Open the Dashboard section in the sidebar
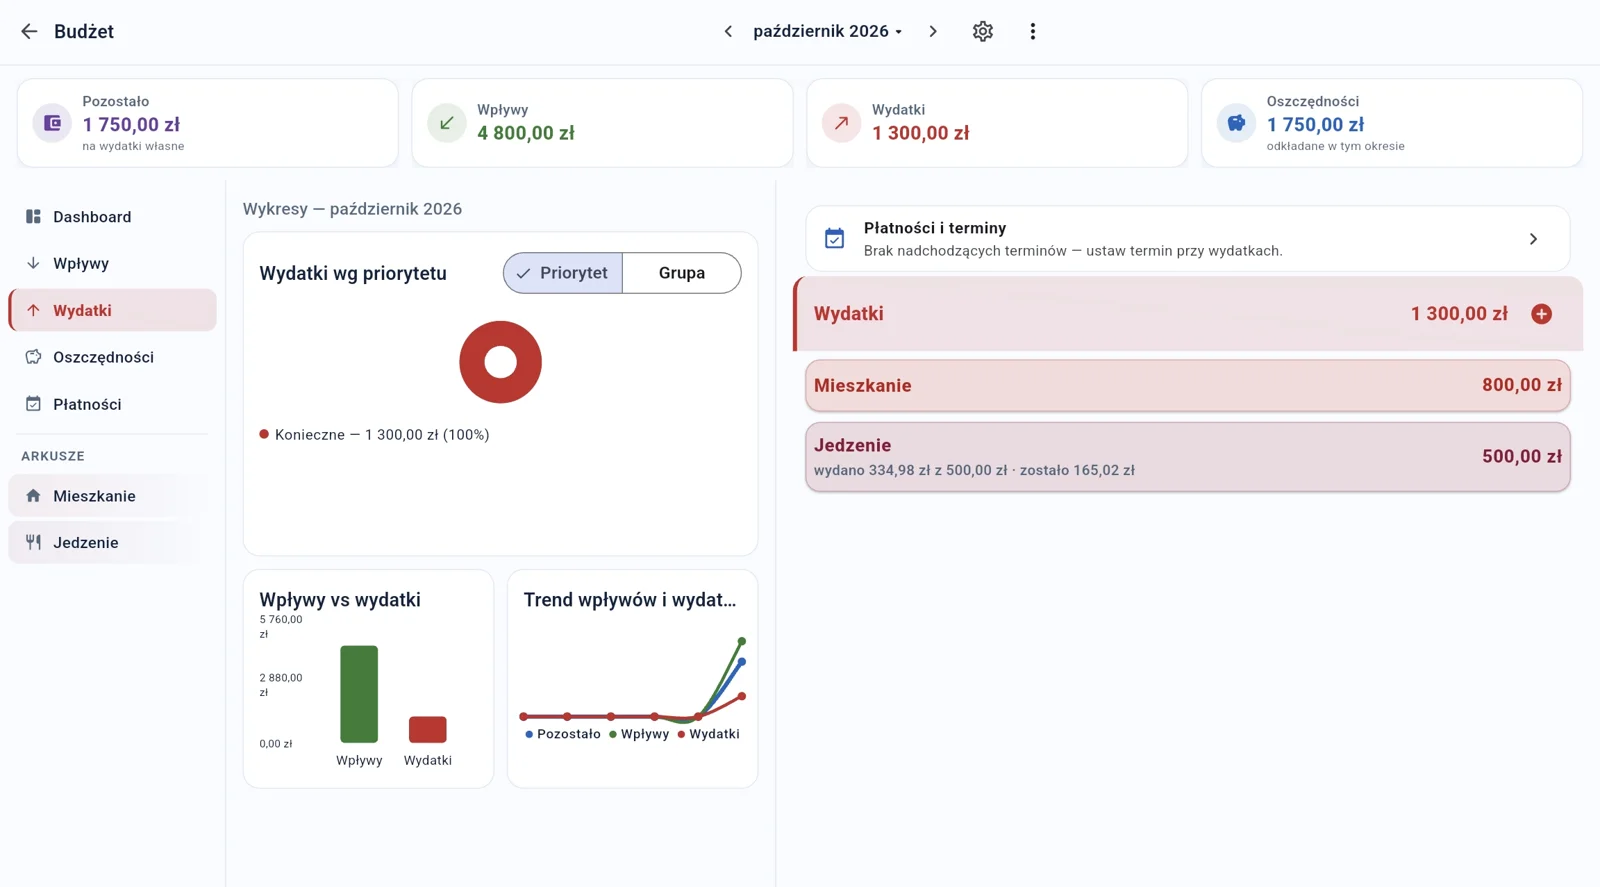This screenshot has height=887, width=1600. (112, 217)
